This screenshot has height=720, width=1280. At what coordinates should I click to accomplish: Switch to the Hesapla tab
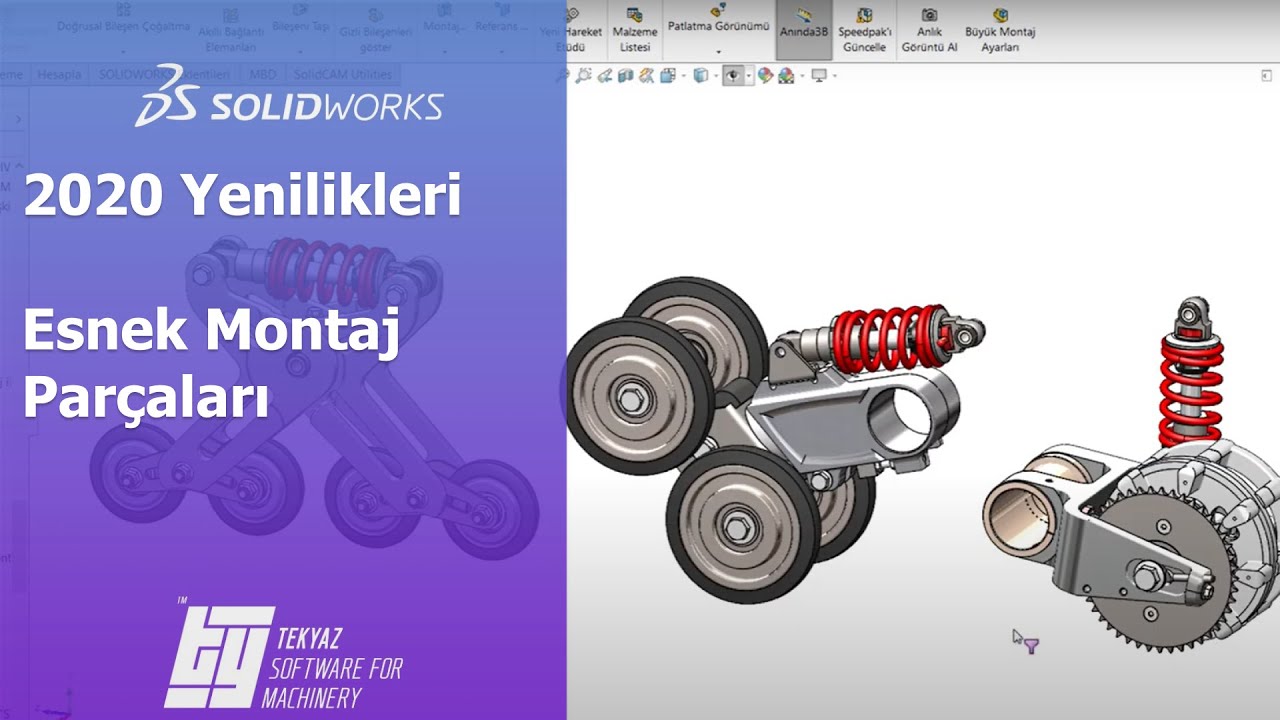59,74
